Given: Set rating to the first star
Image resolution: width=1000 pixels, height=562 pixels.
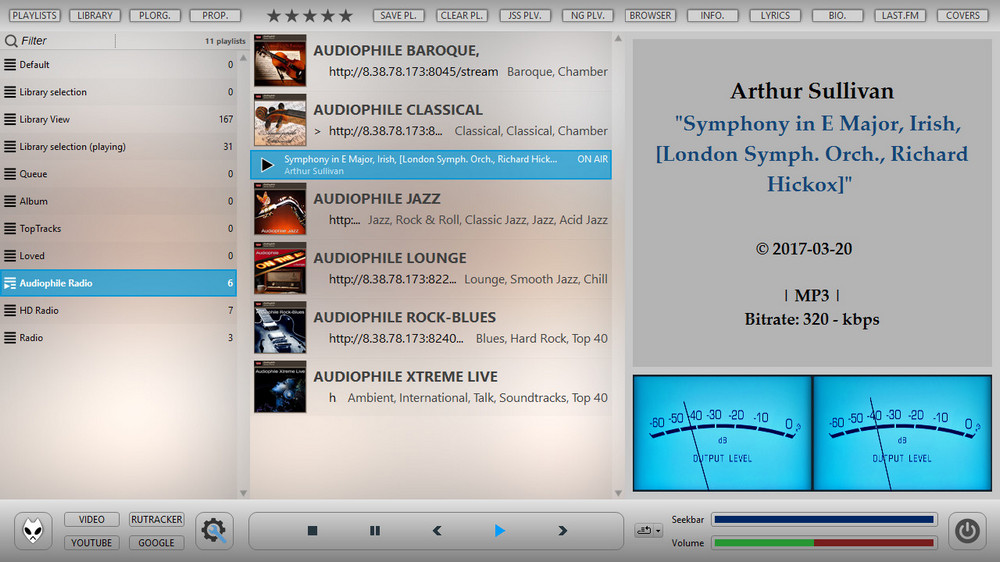Looking at the screenshot, I should [274, 16].
